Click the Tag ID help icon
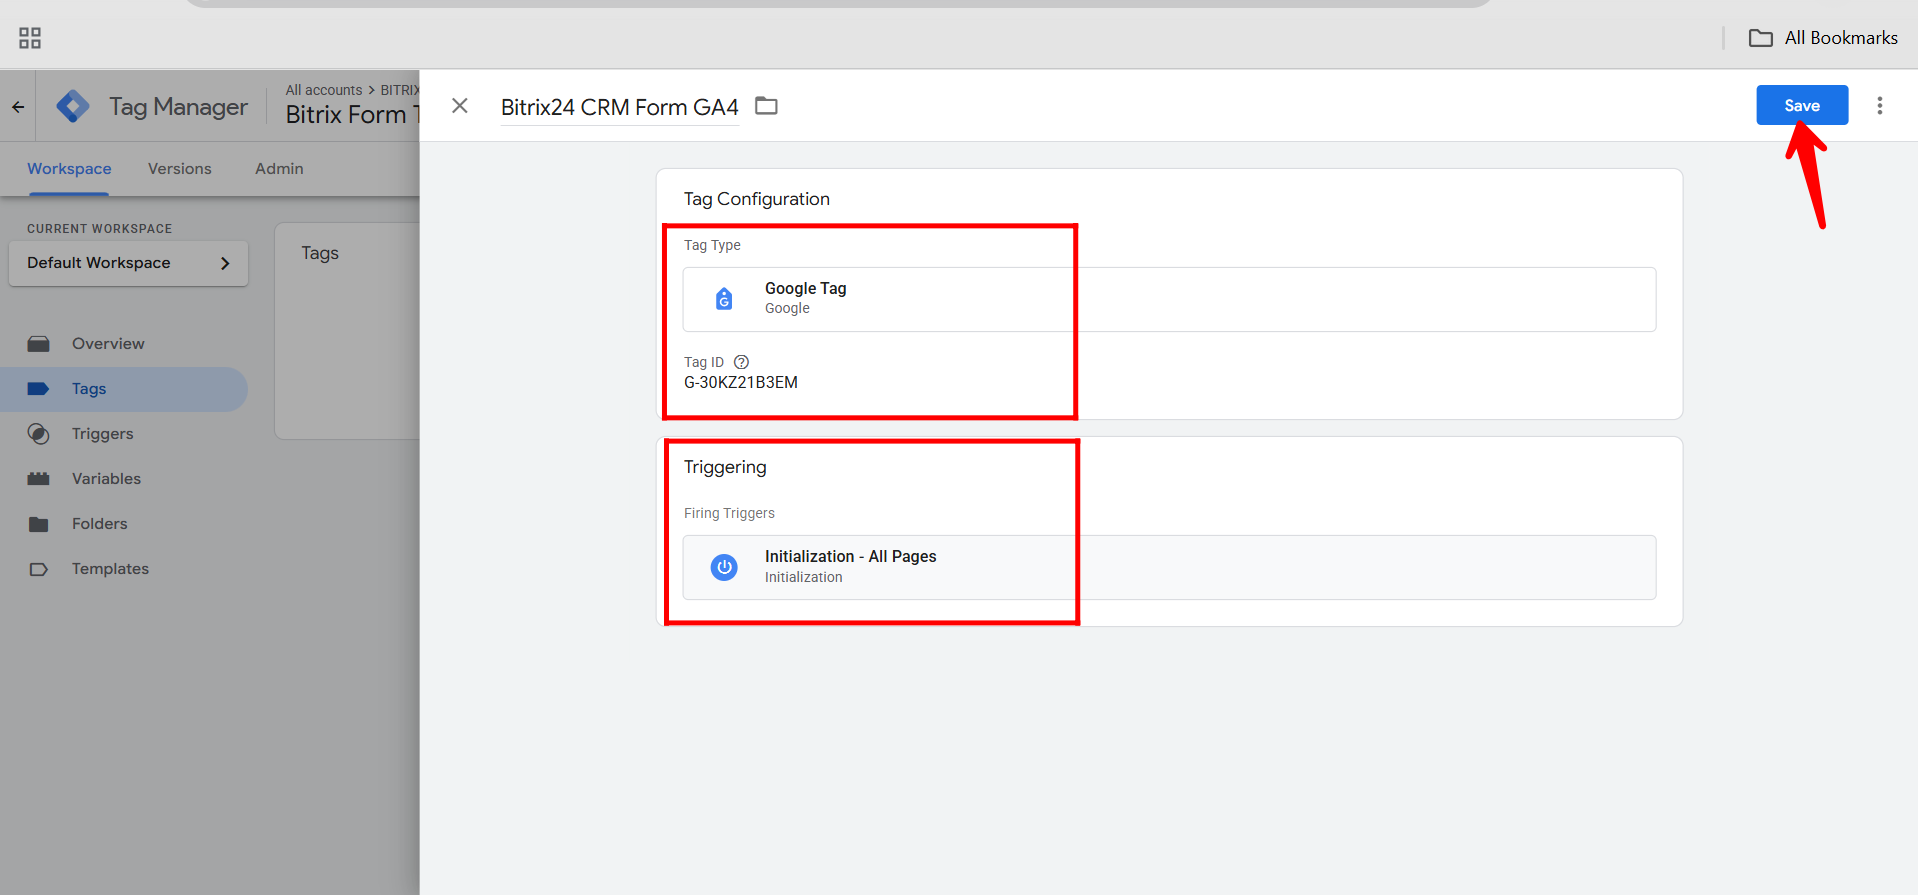The height and width of the screenshot is (895, 1918). coord(741,362)
